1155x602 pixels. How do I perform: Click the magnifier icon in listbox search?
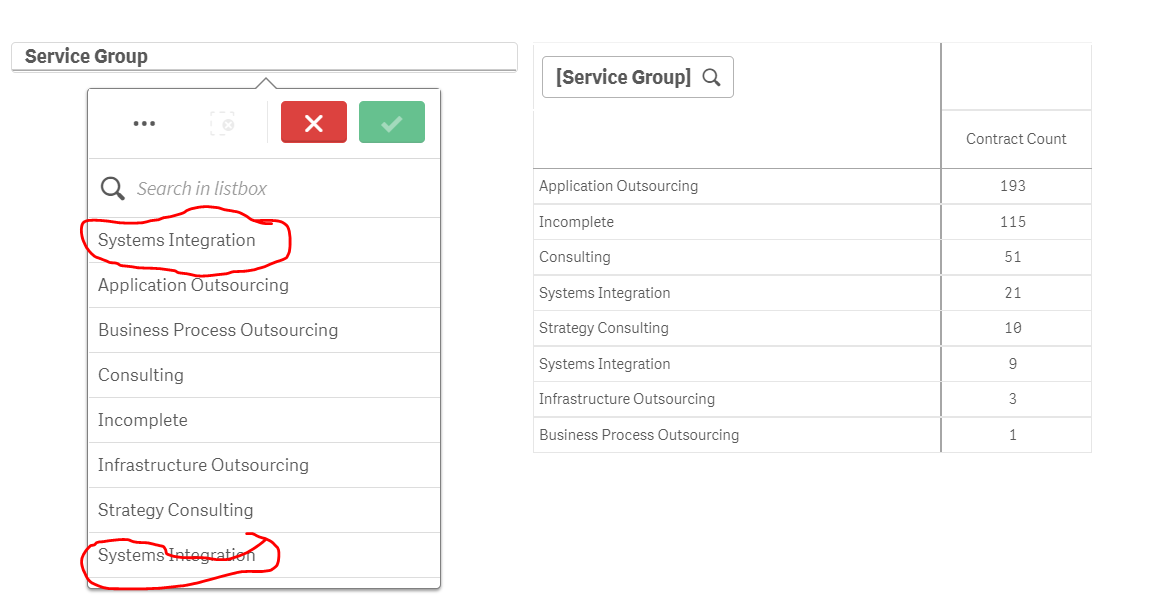tap(113, 188)
